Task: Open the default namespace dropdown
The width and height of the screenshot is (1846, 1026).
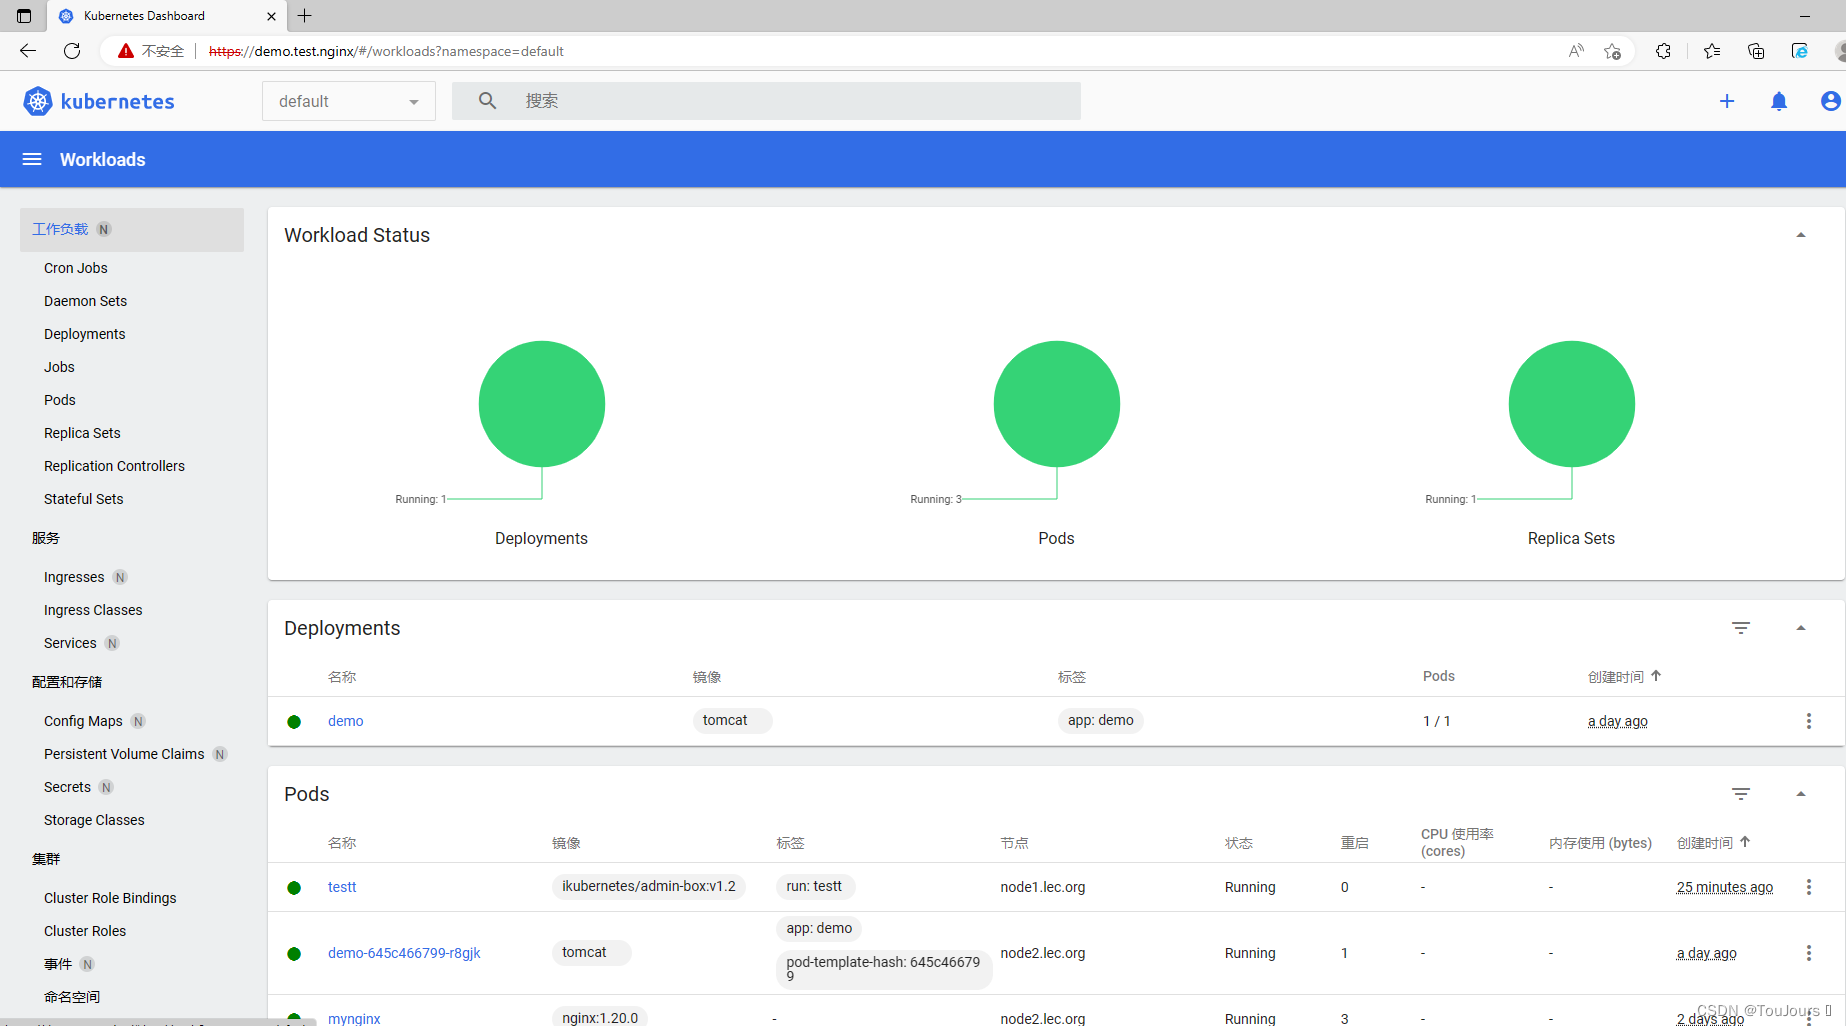Action: point(348,100)
